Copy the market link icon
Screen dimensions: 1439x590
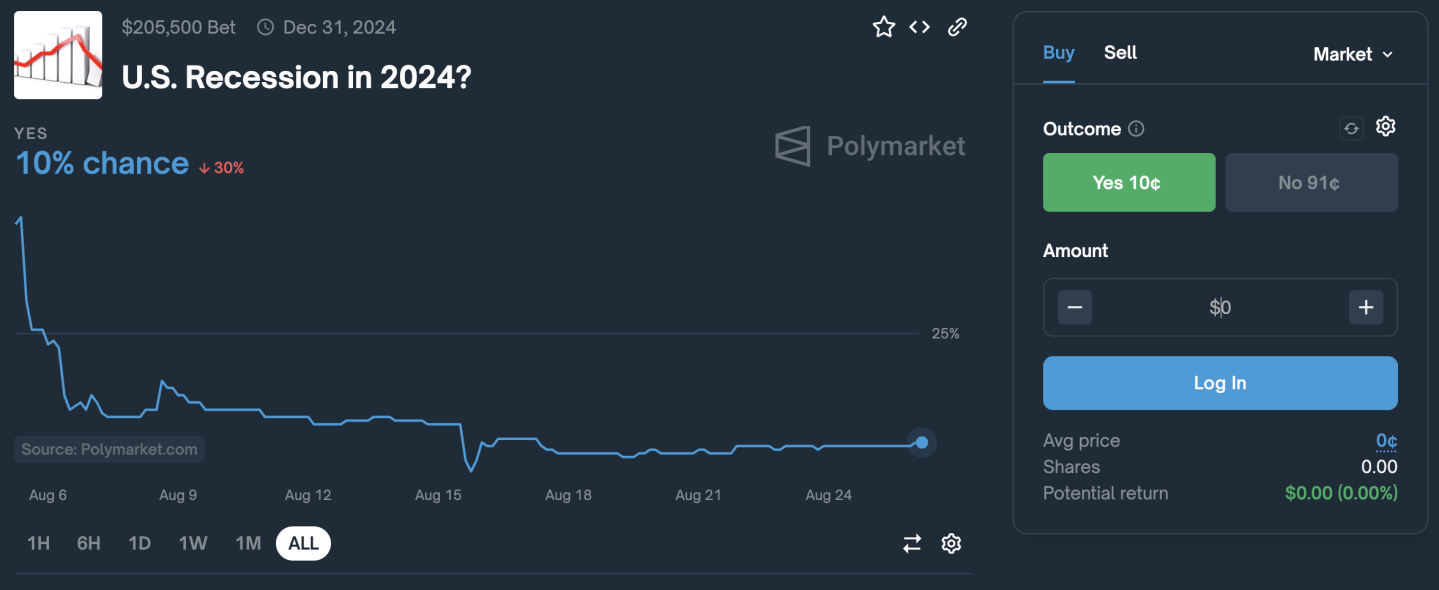[x=957, y=27]
